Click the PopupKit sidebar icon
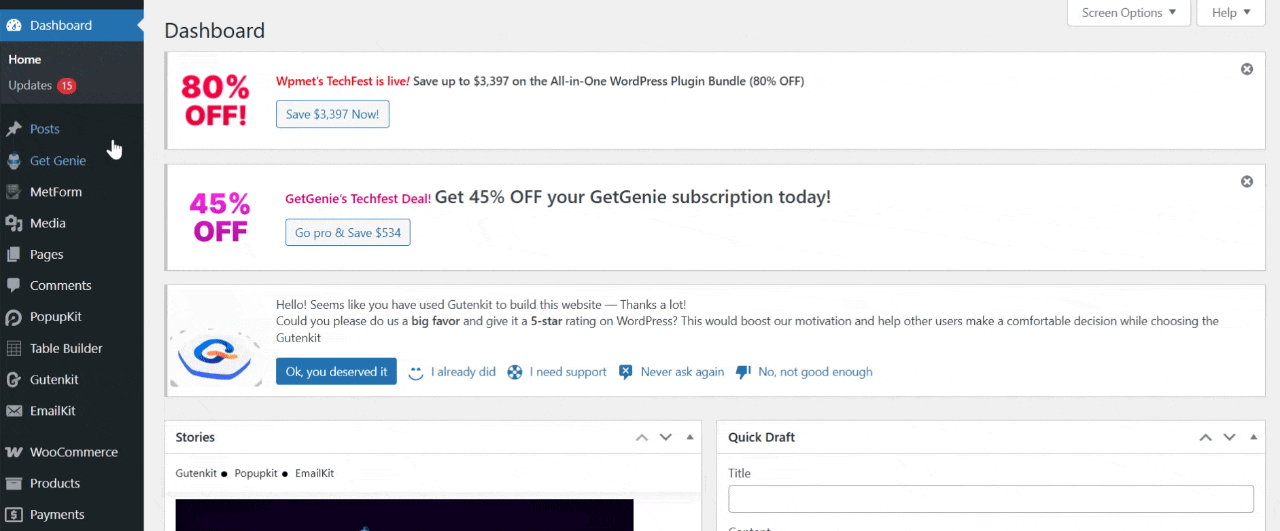This screenshot has width=1280, height=531. click(13, 317)
